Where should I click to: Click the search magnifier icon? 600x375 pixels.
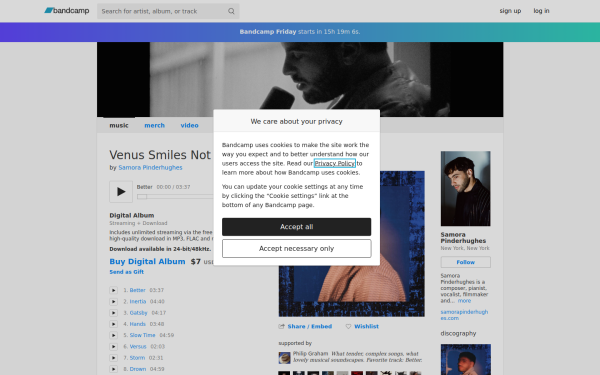click(231, 11)
